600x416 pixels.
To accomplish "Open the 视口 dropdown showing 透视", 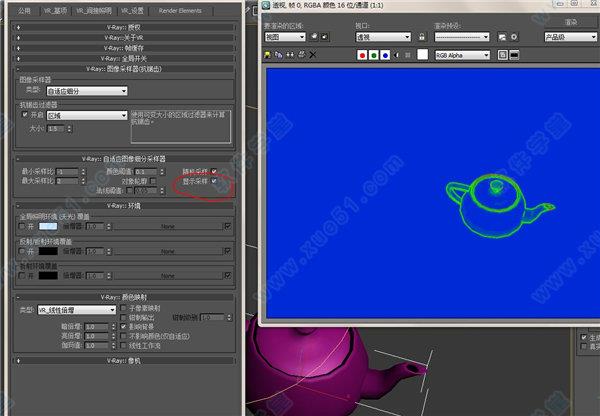I will coord(383,37).
